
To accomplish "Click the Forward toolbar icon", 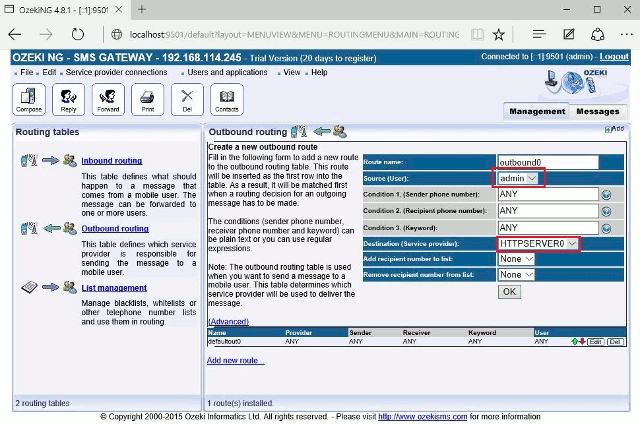I will (x=107, y=99).
